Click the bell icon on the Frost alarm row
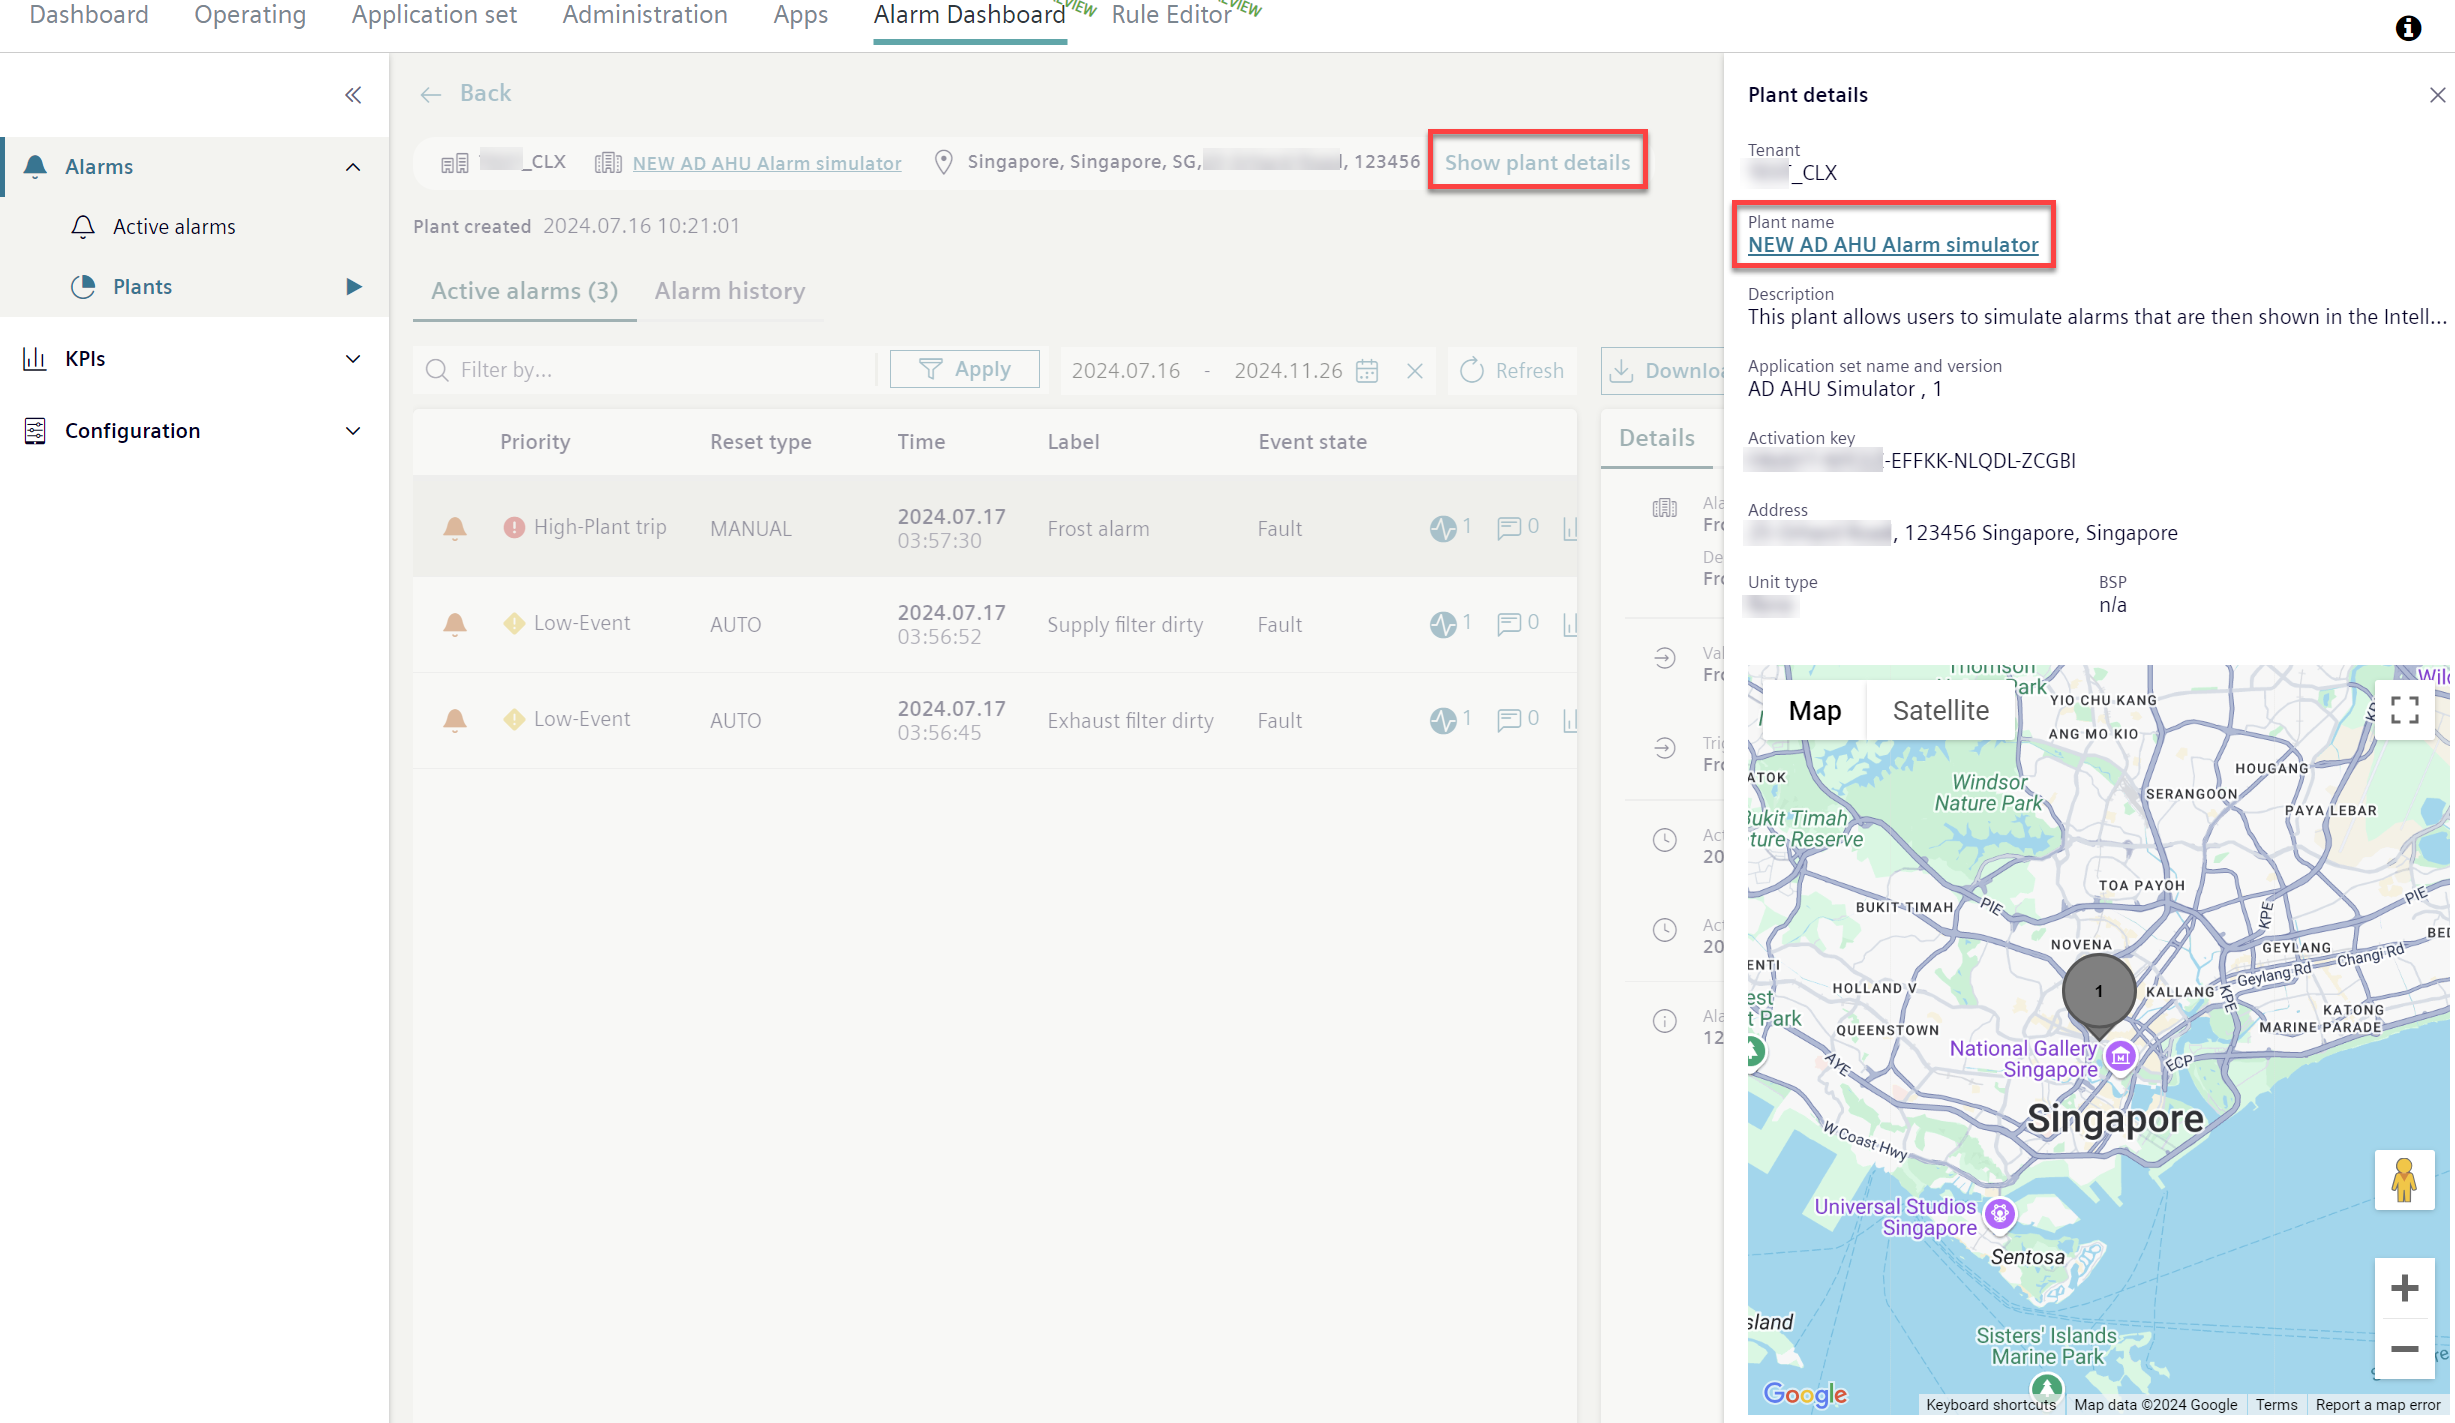This screenshot has height=1423, width=2455. pyautogui.click(x=455, y=528)
